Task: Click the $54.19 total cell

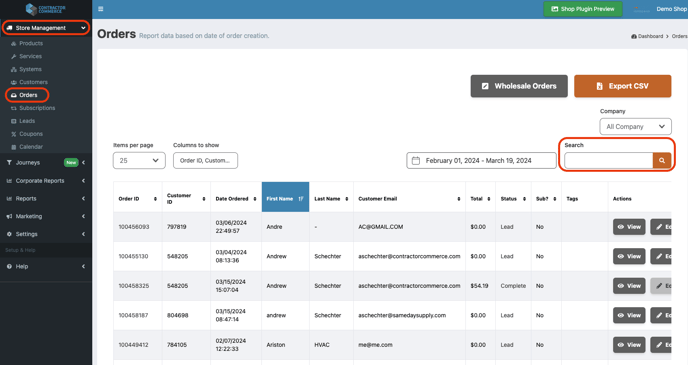Action: [x=479, y=286]
